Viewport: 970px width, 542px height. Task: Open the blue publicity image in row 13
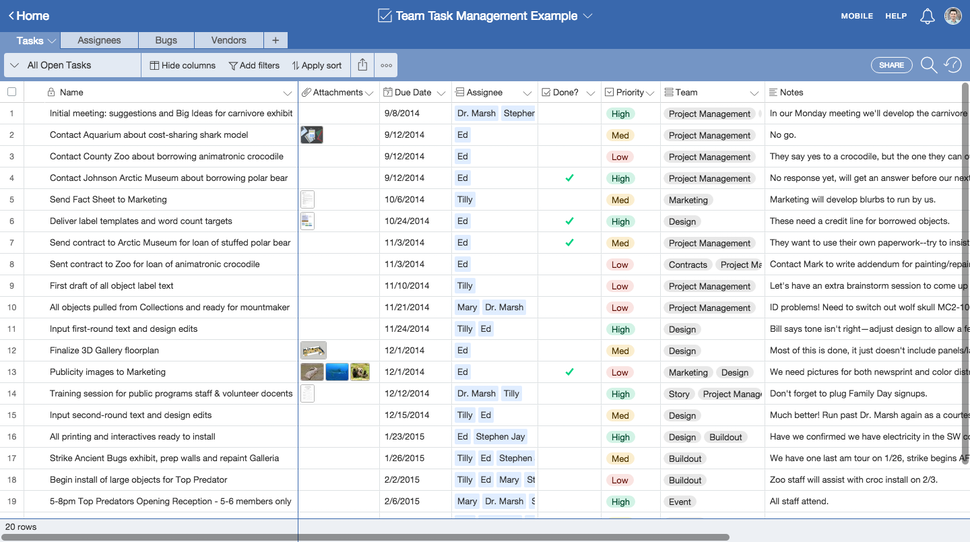point(337,372)
